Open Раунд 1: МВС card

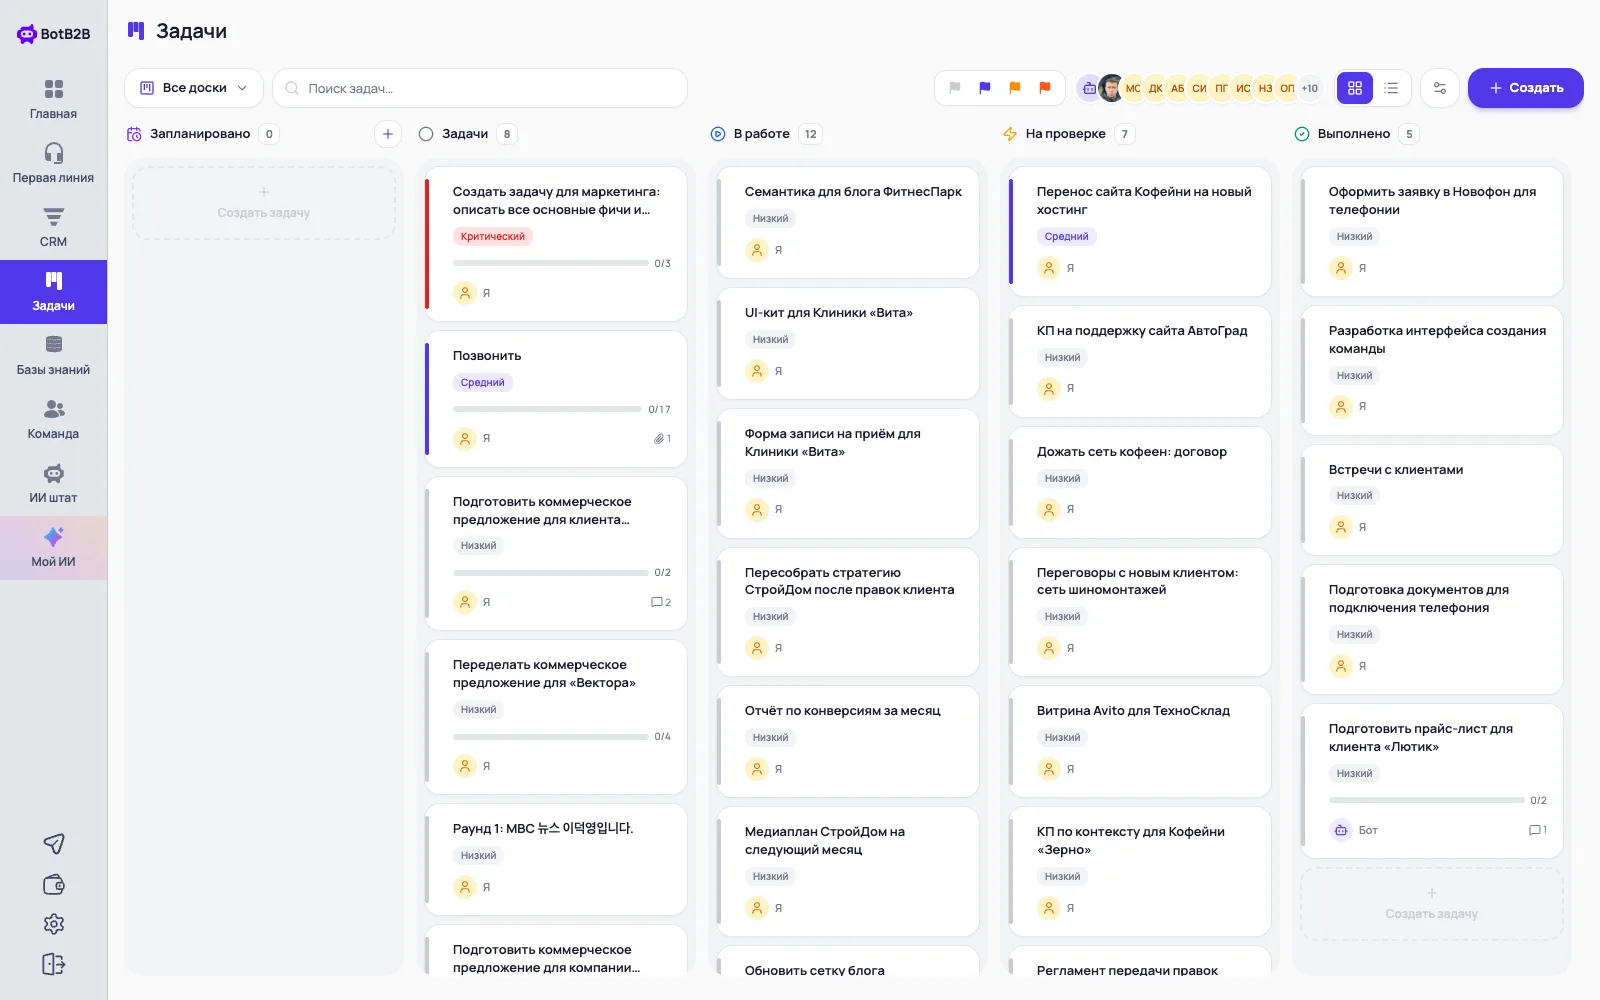556,859
